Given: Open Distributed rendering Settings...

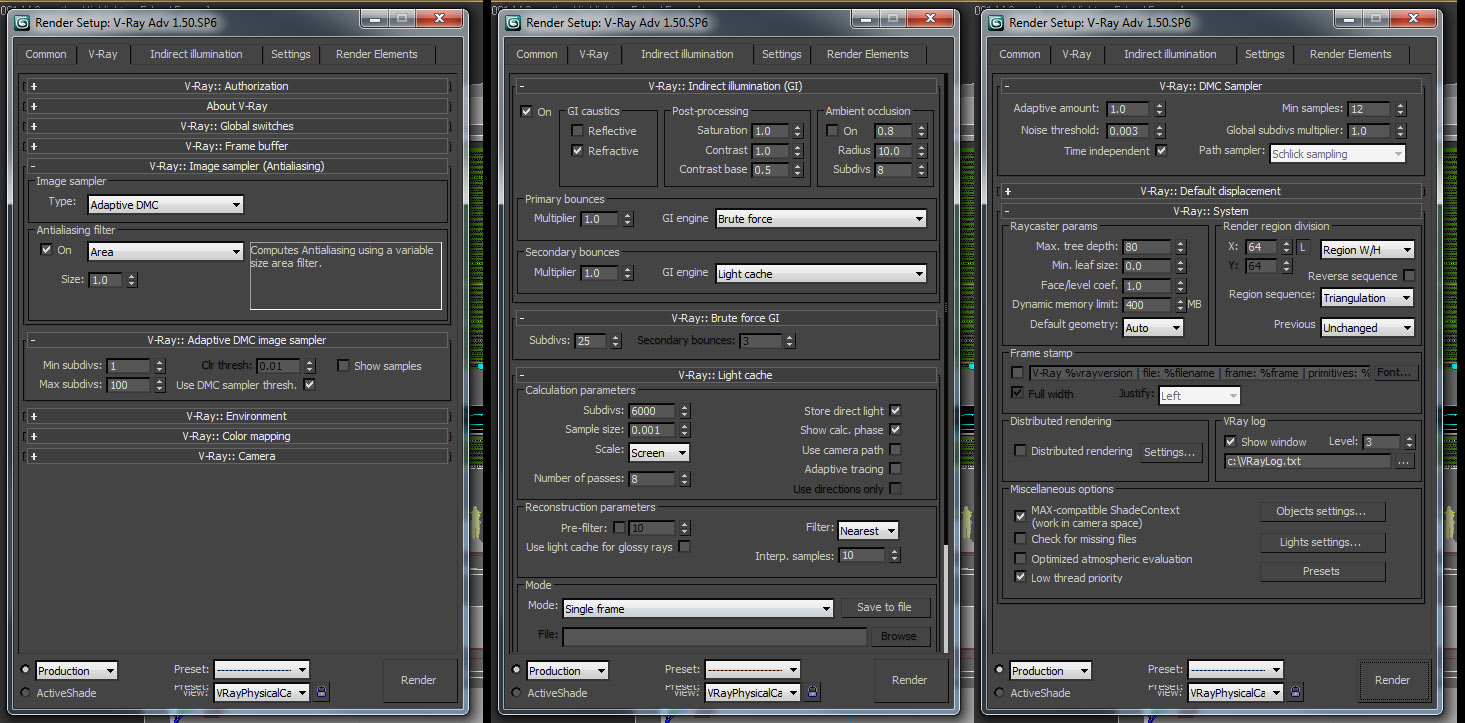Looking at the screenshot, I should tap(1170, 452).
